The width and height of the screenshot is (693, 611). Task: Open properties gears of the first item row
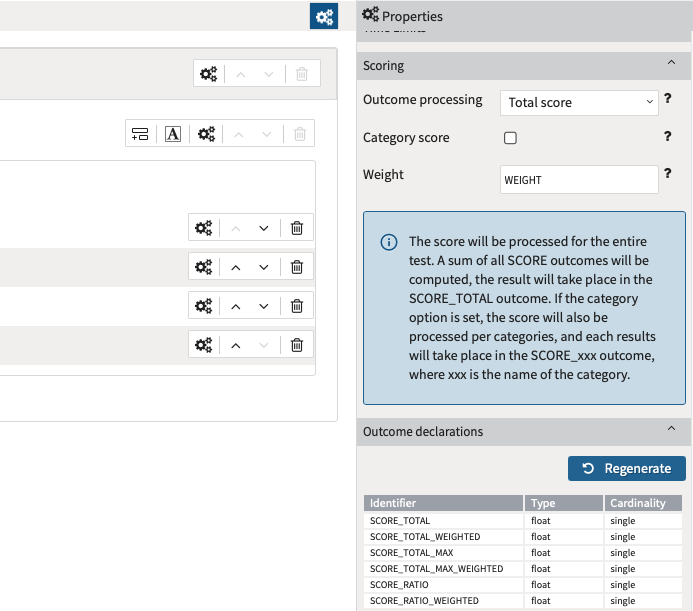[204, 228]
